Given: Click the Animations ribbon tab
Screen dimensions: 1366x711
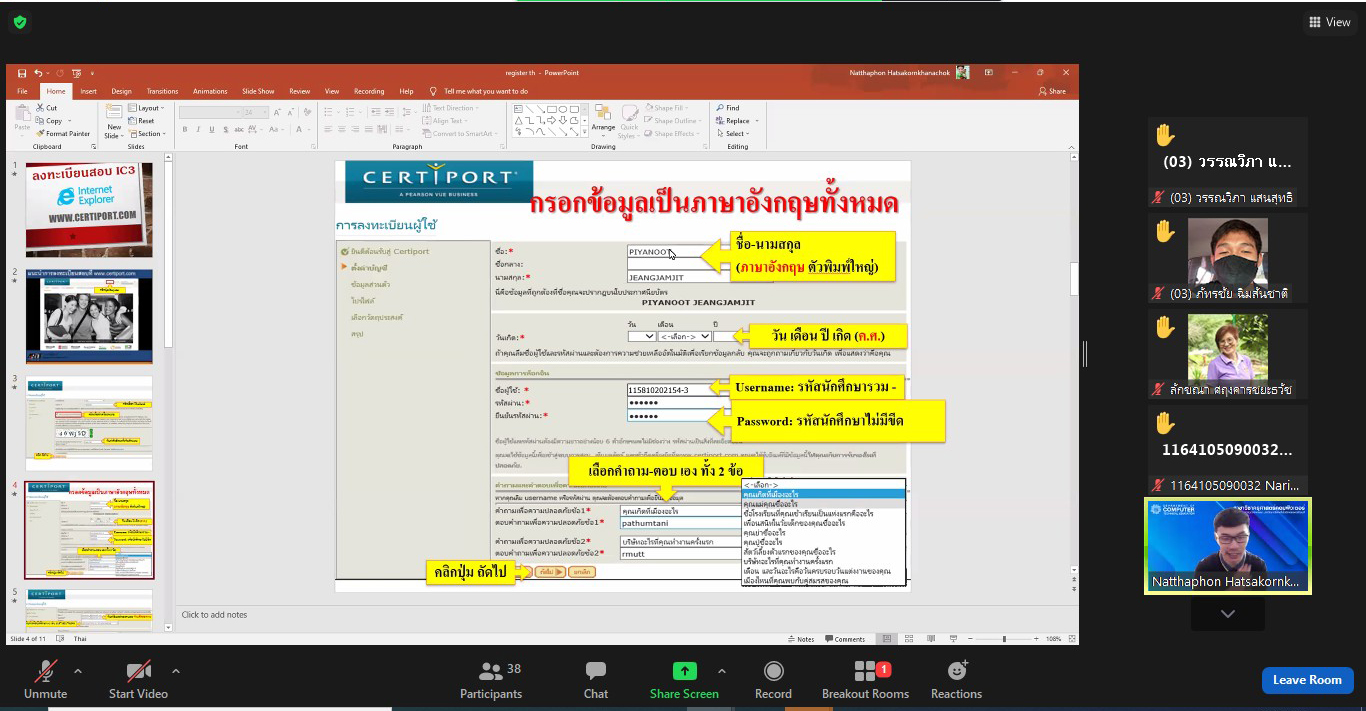Looking at the screenshot, I should click(x=210, y=91).
